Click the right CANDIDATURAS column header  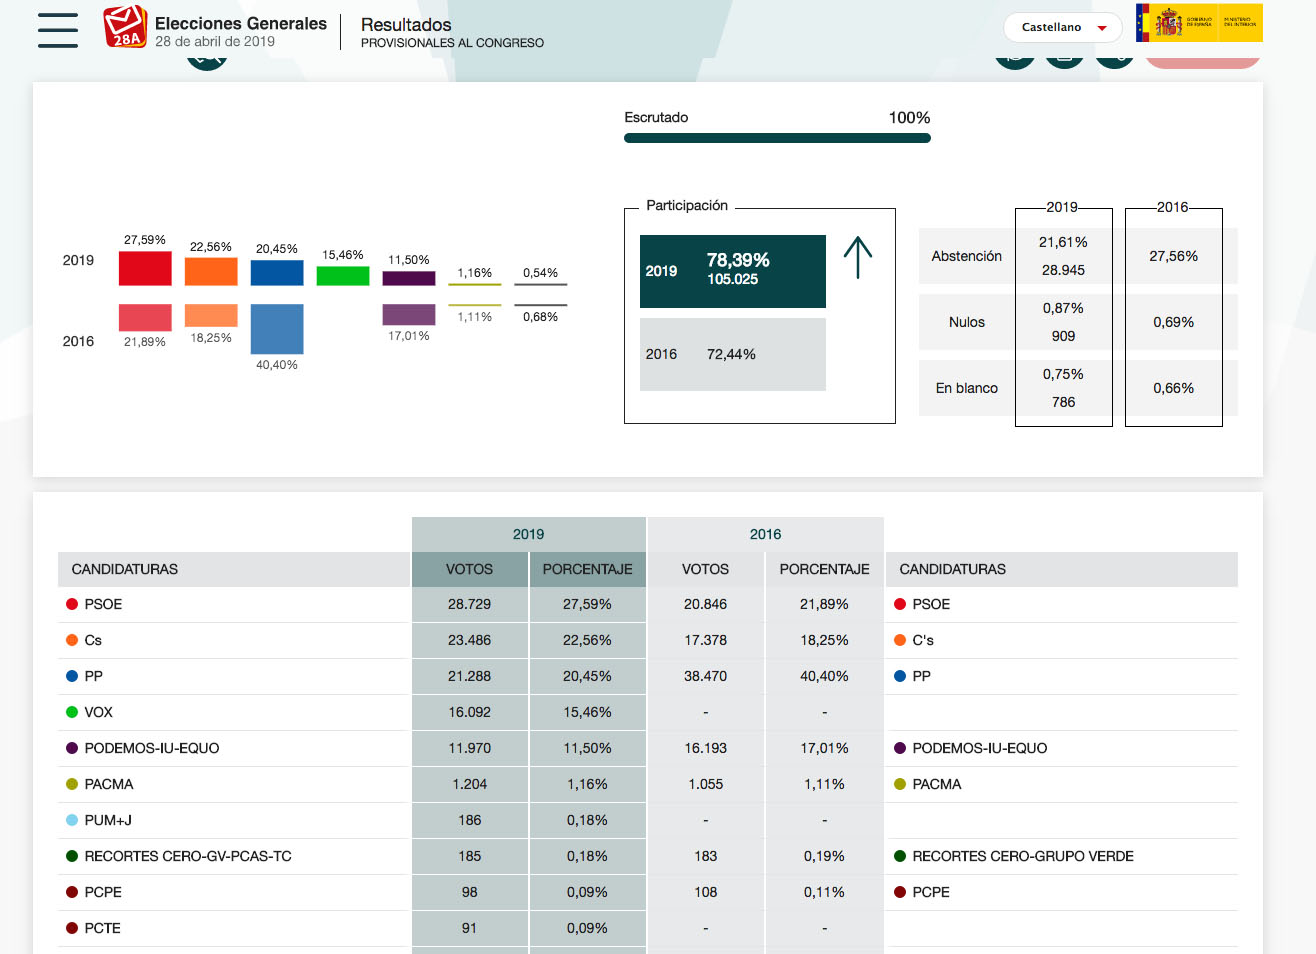point(1062,569)
